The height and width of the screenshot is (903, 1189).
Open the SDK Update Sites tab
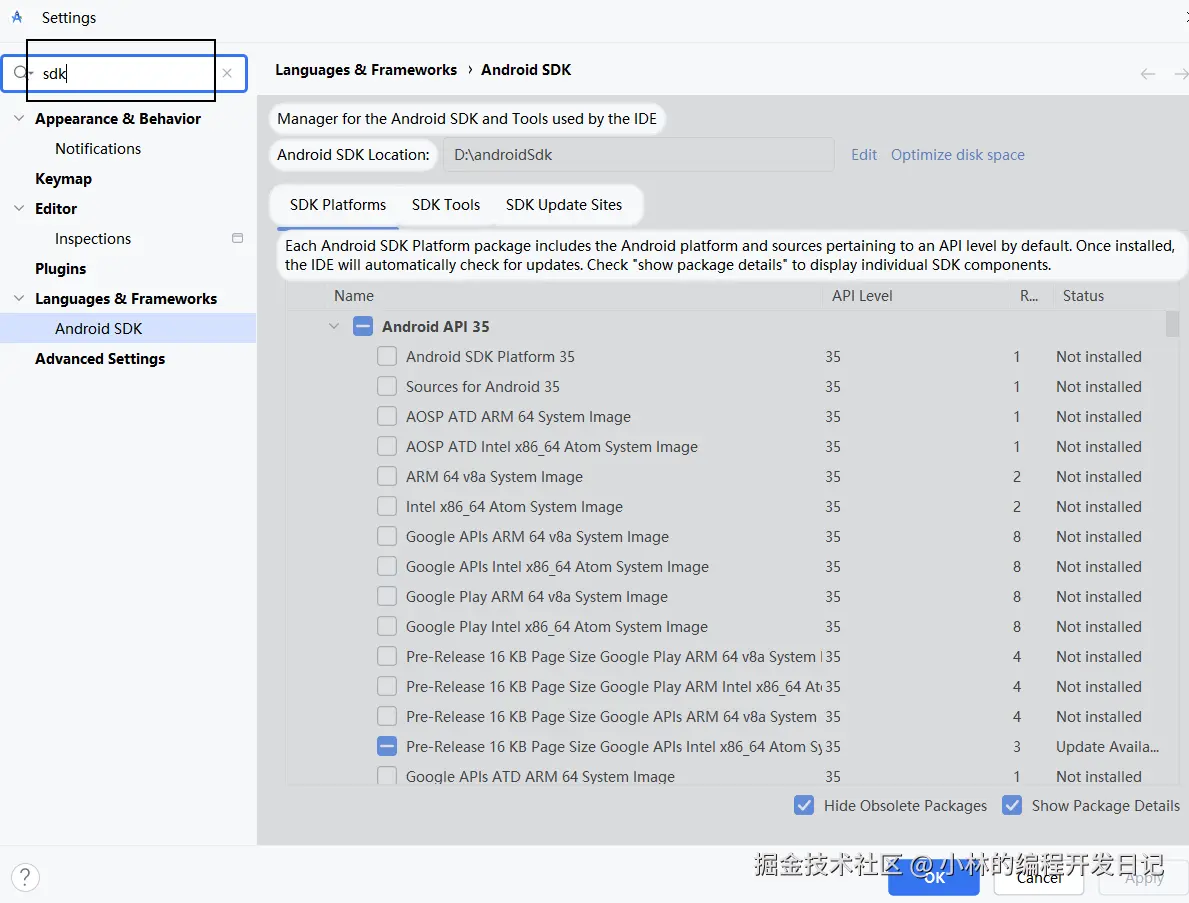click(x=563, y=205)
